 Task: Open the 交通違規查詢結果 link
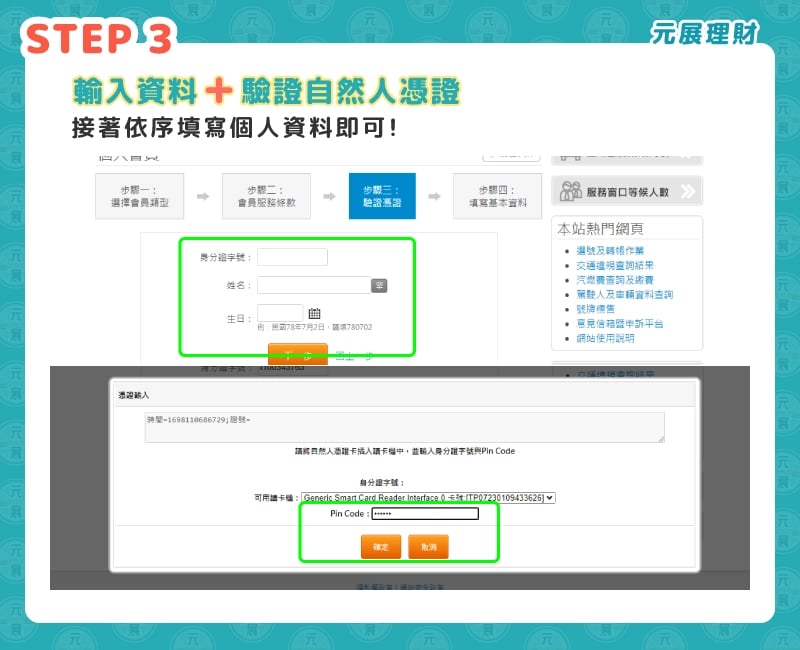(615, 265)
